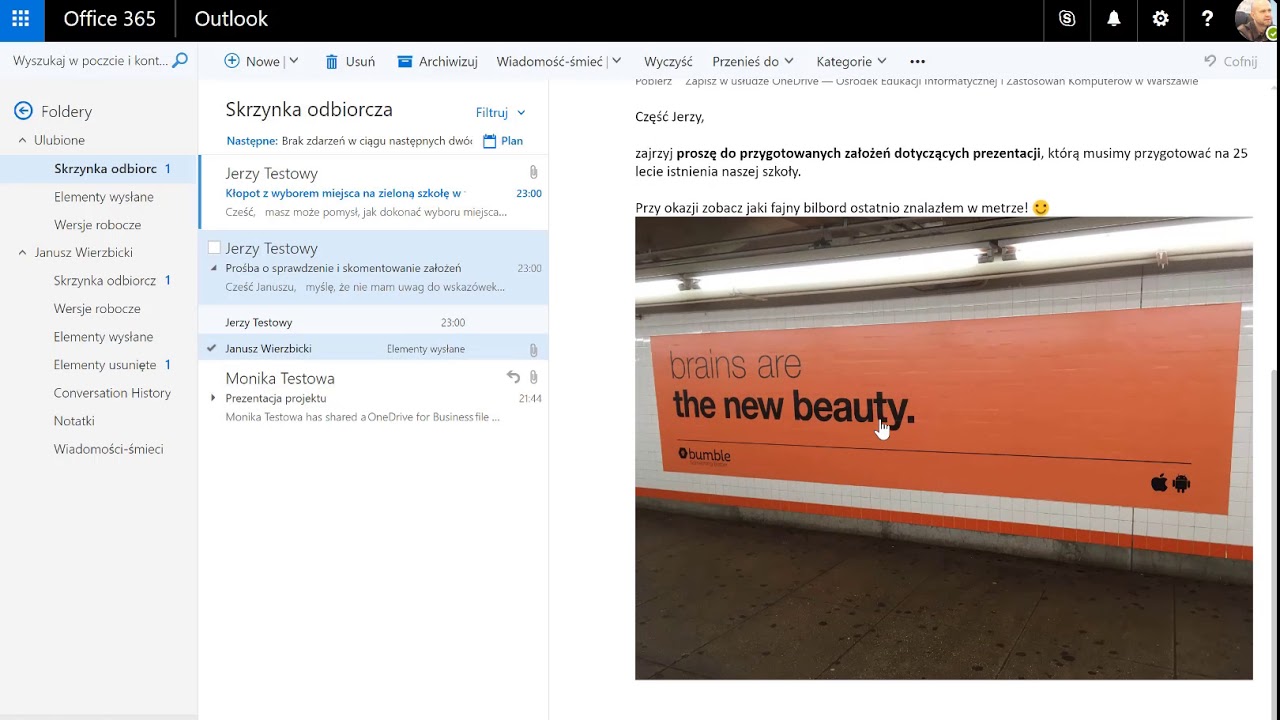Viewport: 1280px width, 720px height.
Task: Click the Folders back arrow icon
Action: pyautogui.click(x=23, y=111)
